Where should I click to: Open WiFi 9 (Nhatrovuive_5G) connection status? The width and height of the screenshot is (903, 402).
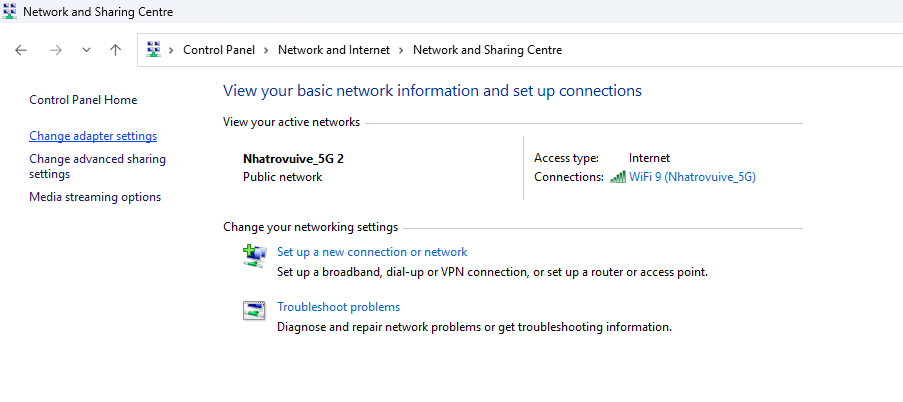pos(692,177)
